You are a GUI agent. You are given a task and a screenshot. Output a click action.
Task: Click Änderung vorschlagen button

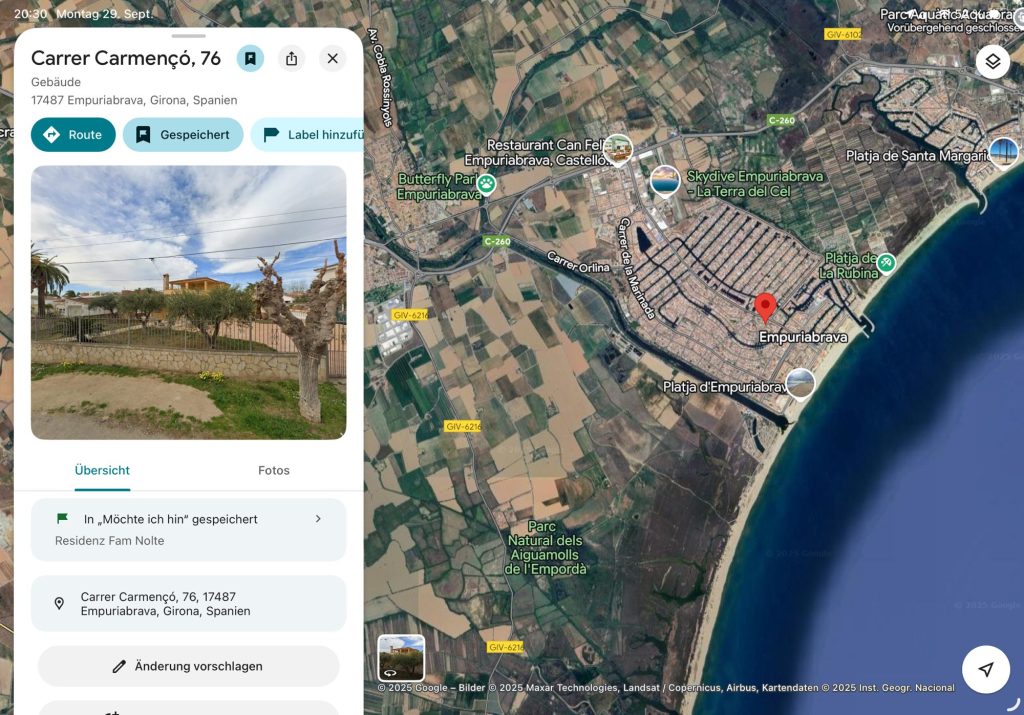pyautogui.click(x=188, y=666)
